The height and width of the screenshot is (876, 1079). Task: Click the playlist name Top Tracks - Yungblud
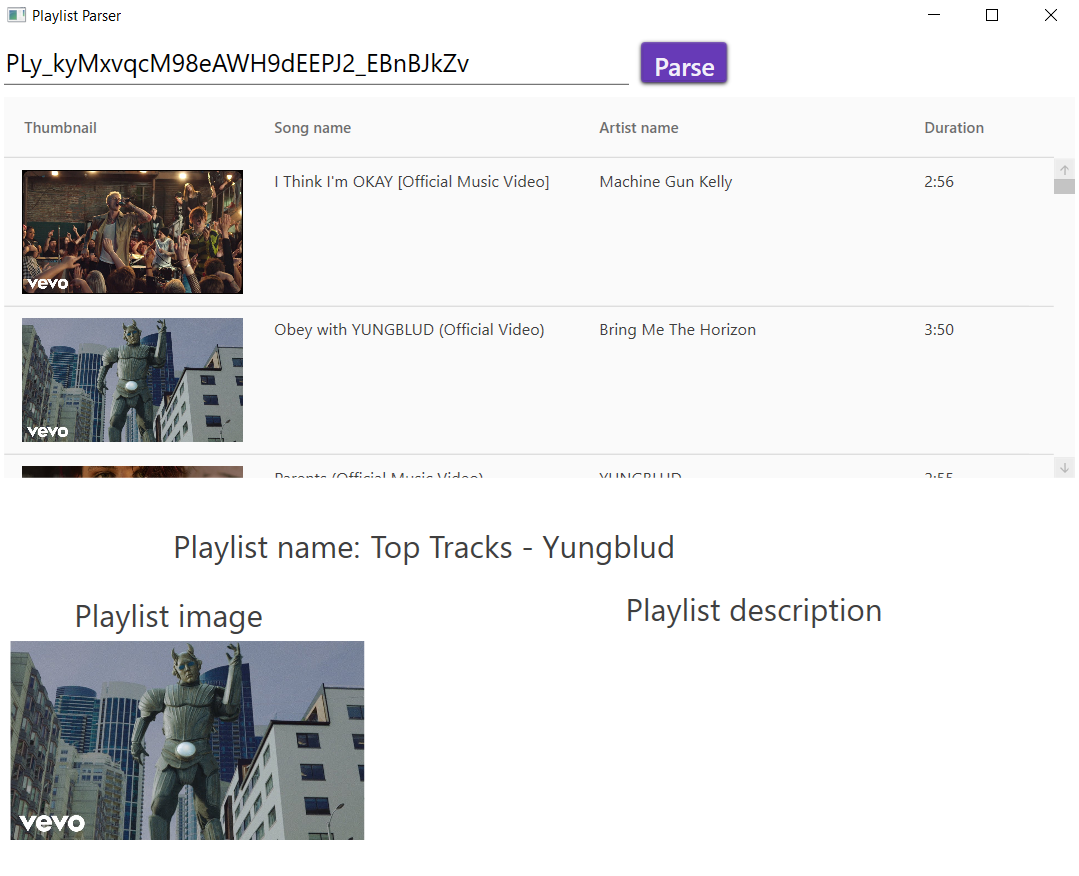tap(423, 547)
